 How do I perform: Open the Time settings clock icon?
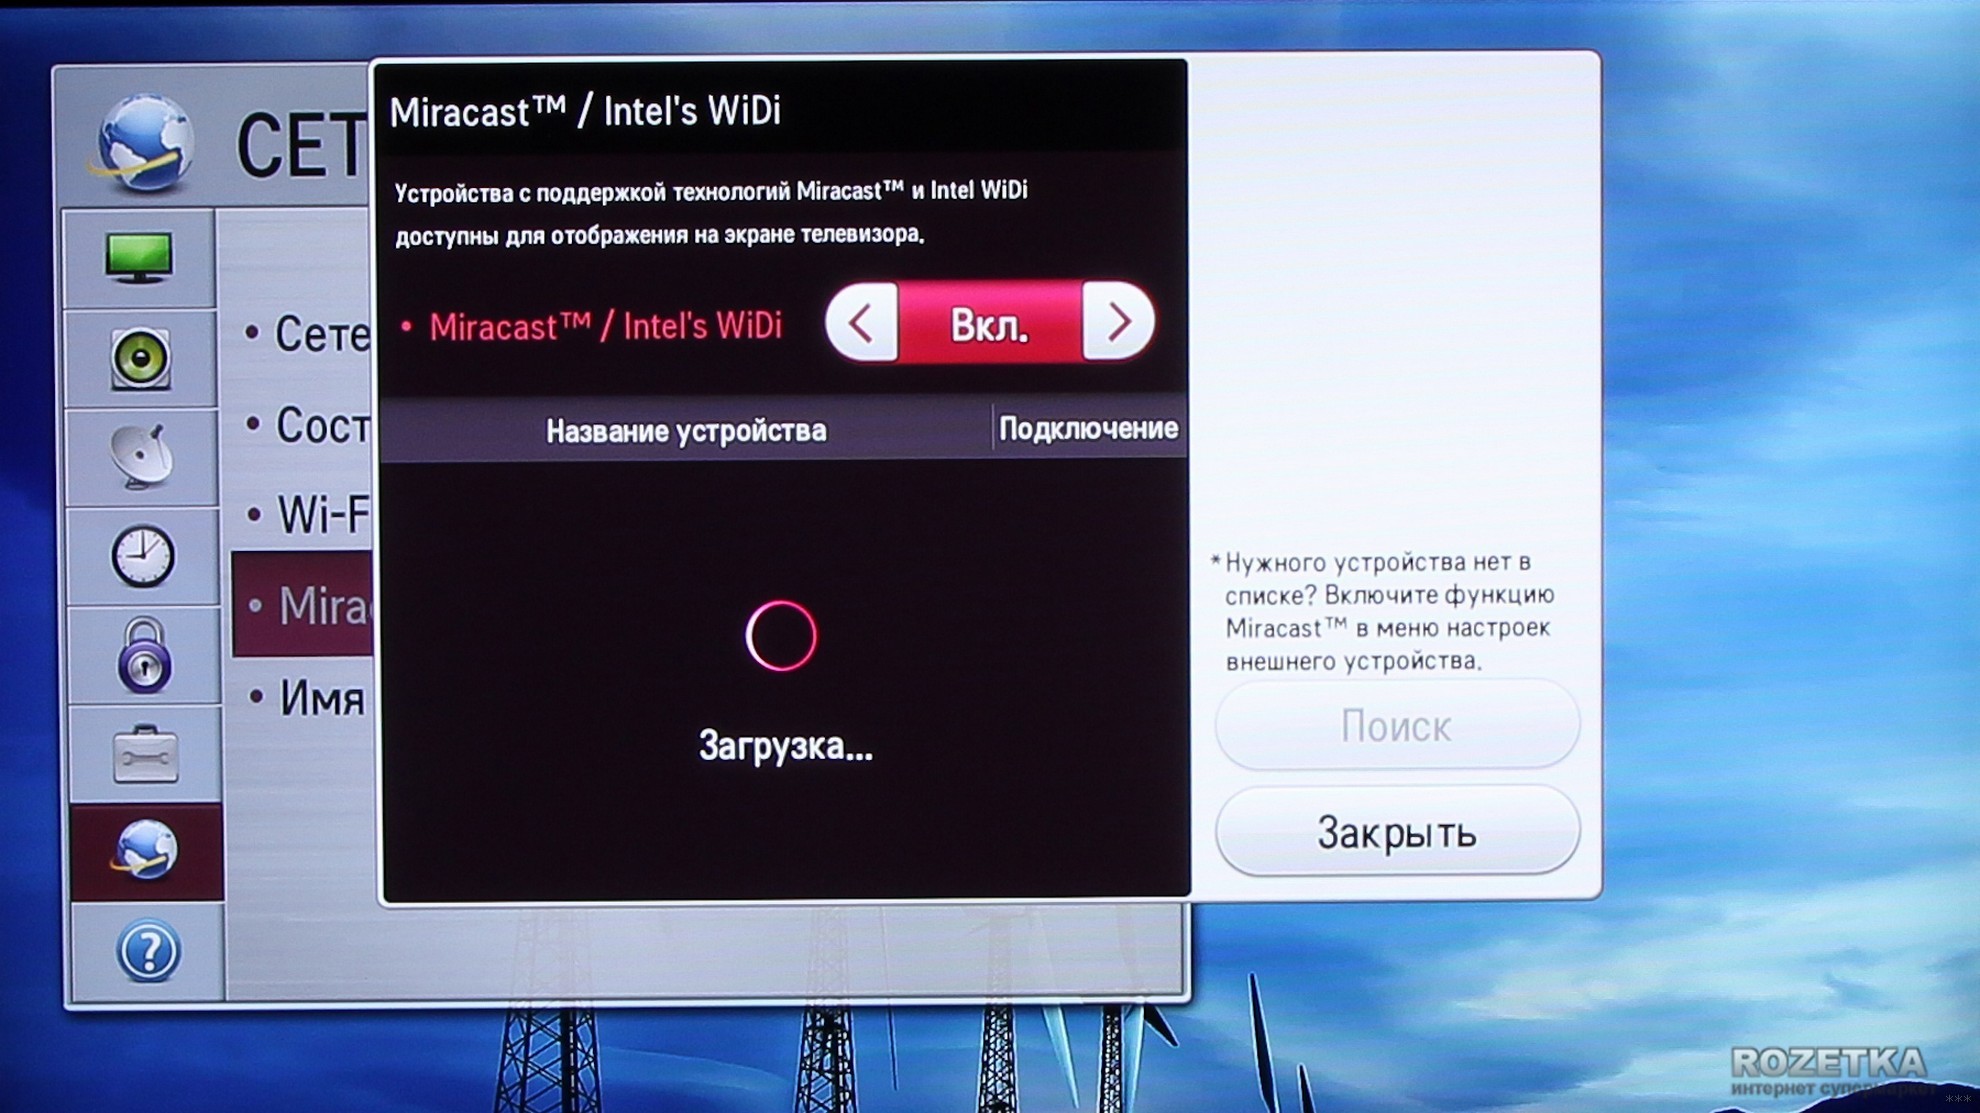click(x=142, y=556)
